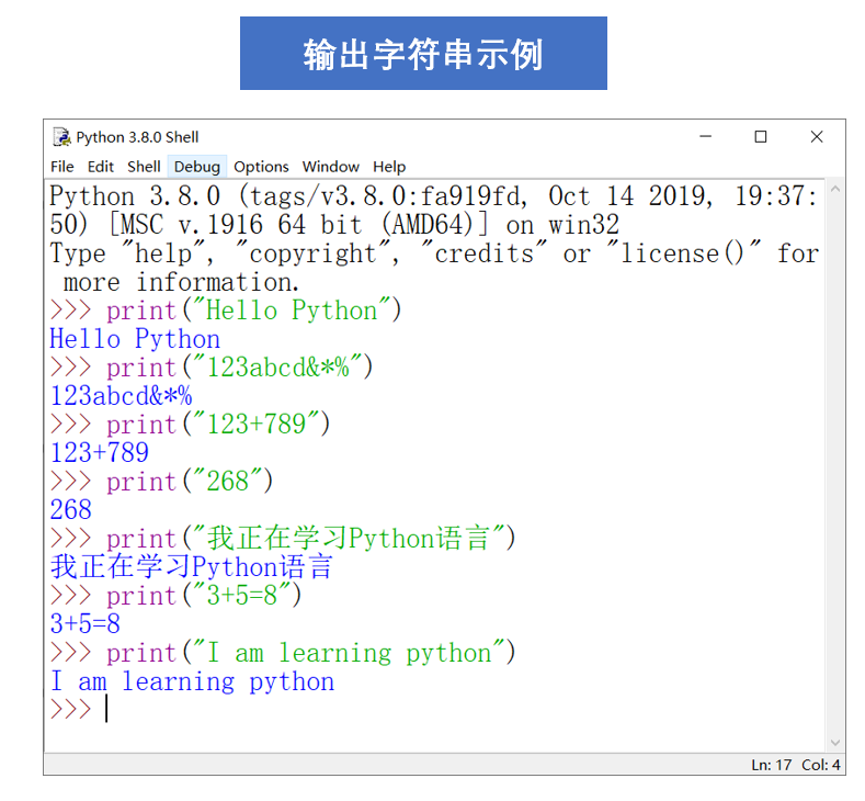Click the print("123abcd&*%") line
Screen dimensions: 865x801
[211, 367]
